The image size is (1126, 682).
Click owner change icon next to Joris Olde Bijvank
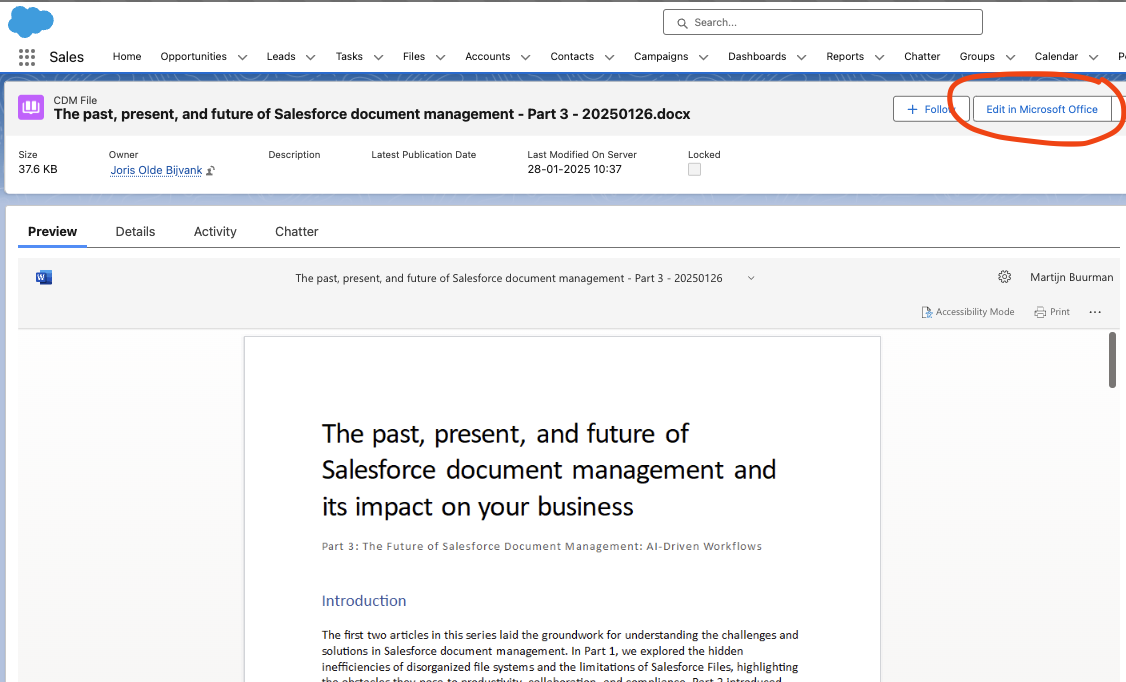210,171
